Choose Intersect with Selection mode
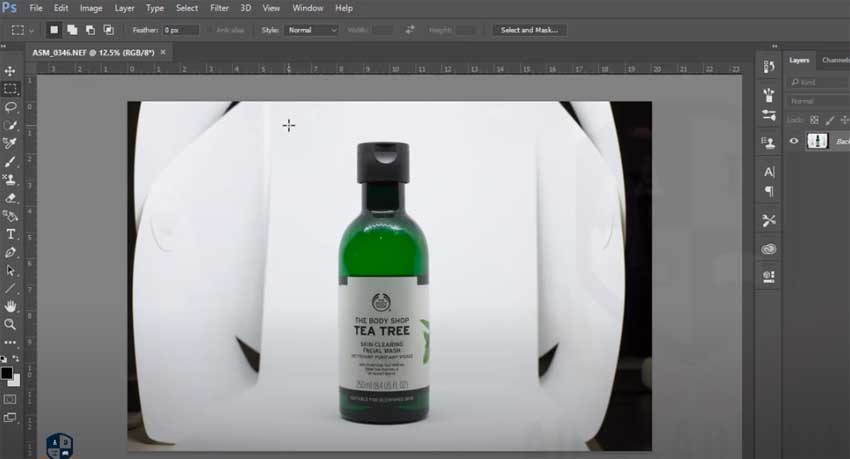850x459 pixels. (109, 30)
